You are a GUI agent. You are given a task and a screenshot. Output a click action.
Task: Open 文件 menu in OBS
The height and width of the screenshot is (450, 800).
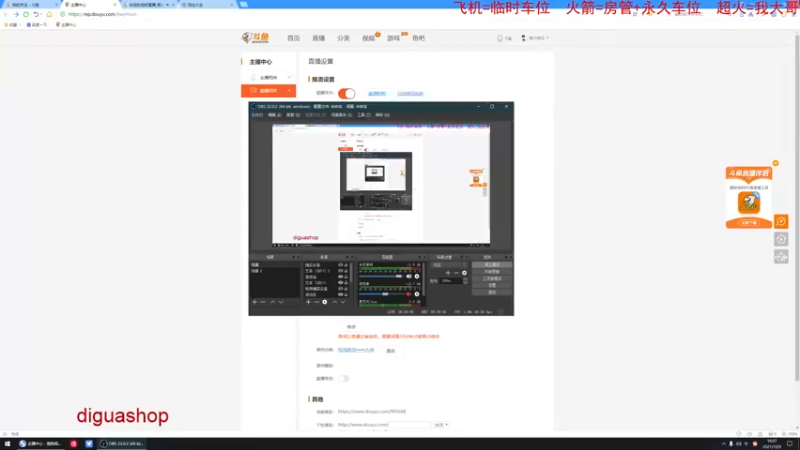tap(257, 115)
